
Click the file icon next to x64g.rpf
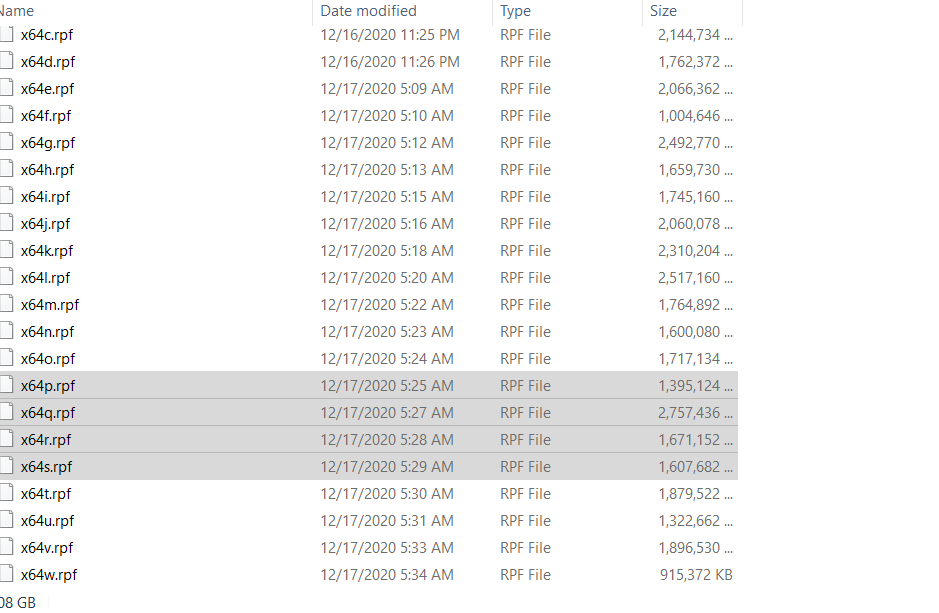tap(5, 143)
